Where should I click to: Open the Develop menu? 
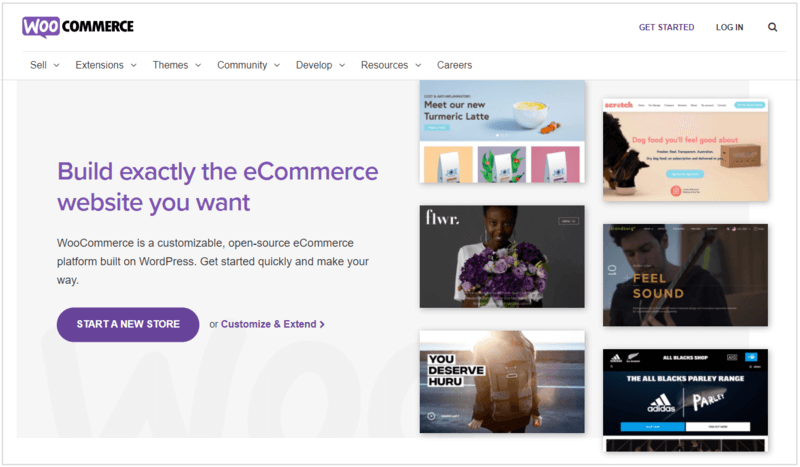click(x=314, y=65)
